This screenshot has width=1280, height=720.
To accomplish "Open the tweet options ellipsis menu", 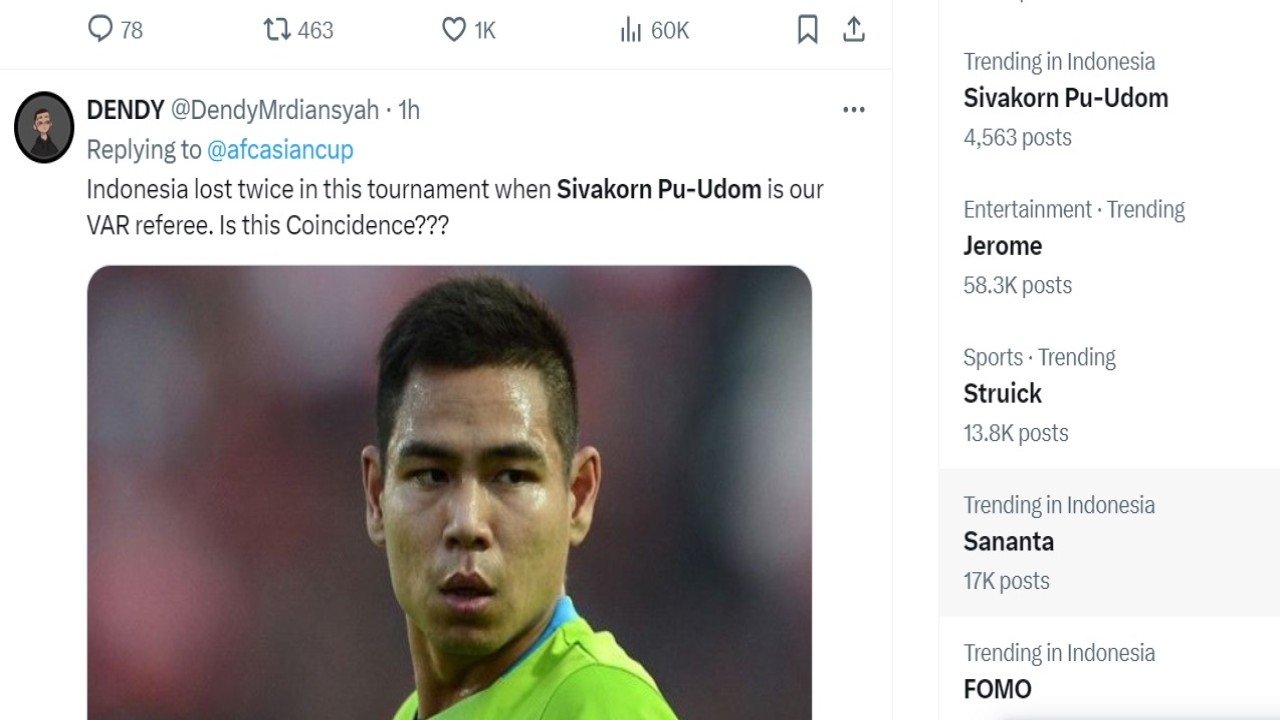I will pyautogui.click(x=853, y=109).
